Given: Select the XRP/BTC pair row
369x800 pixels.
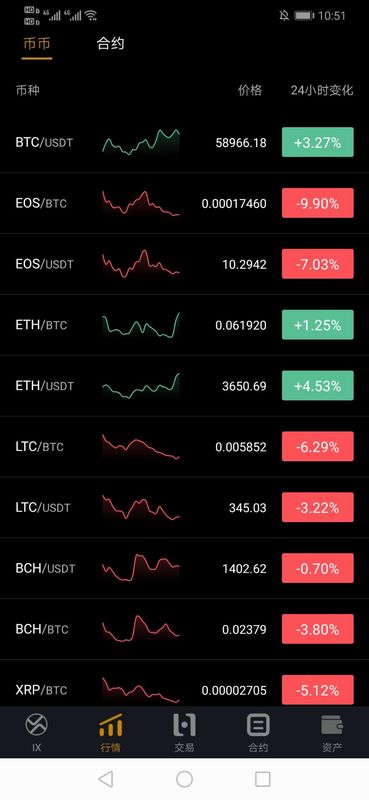Looking at the screenshot, I should 184,684.
